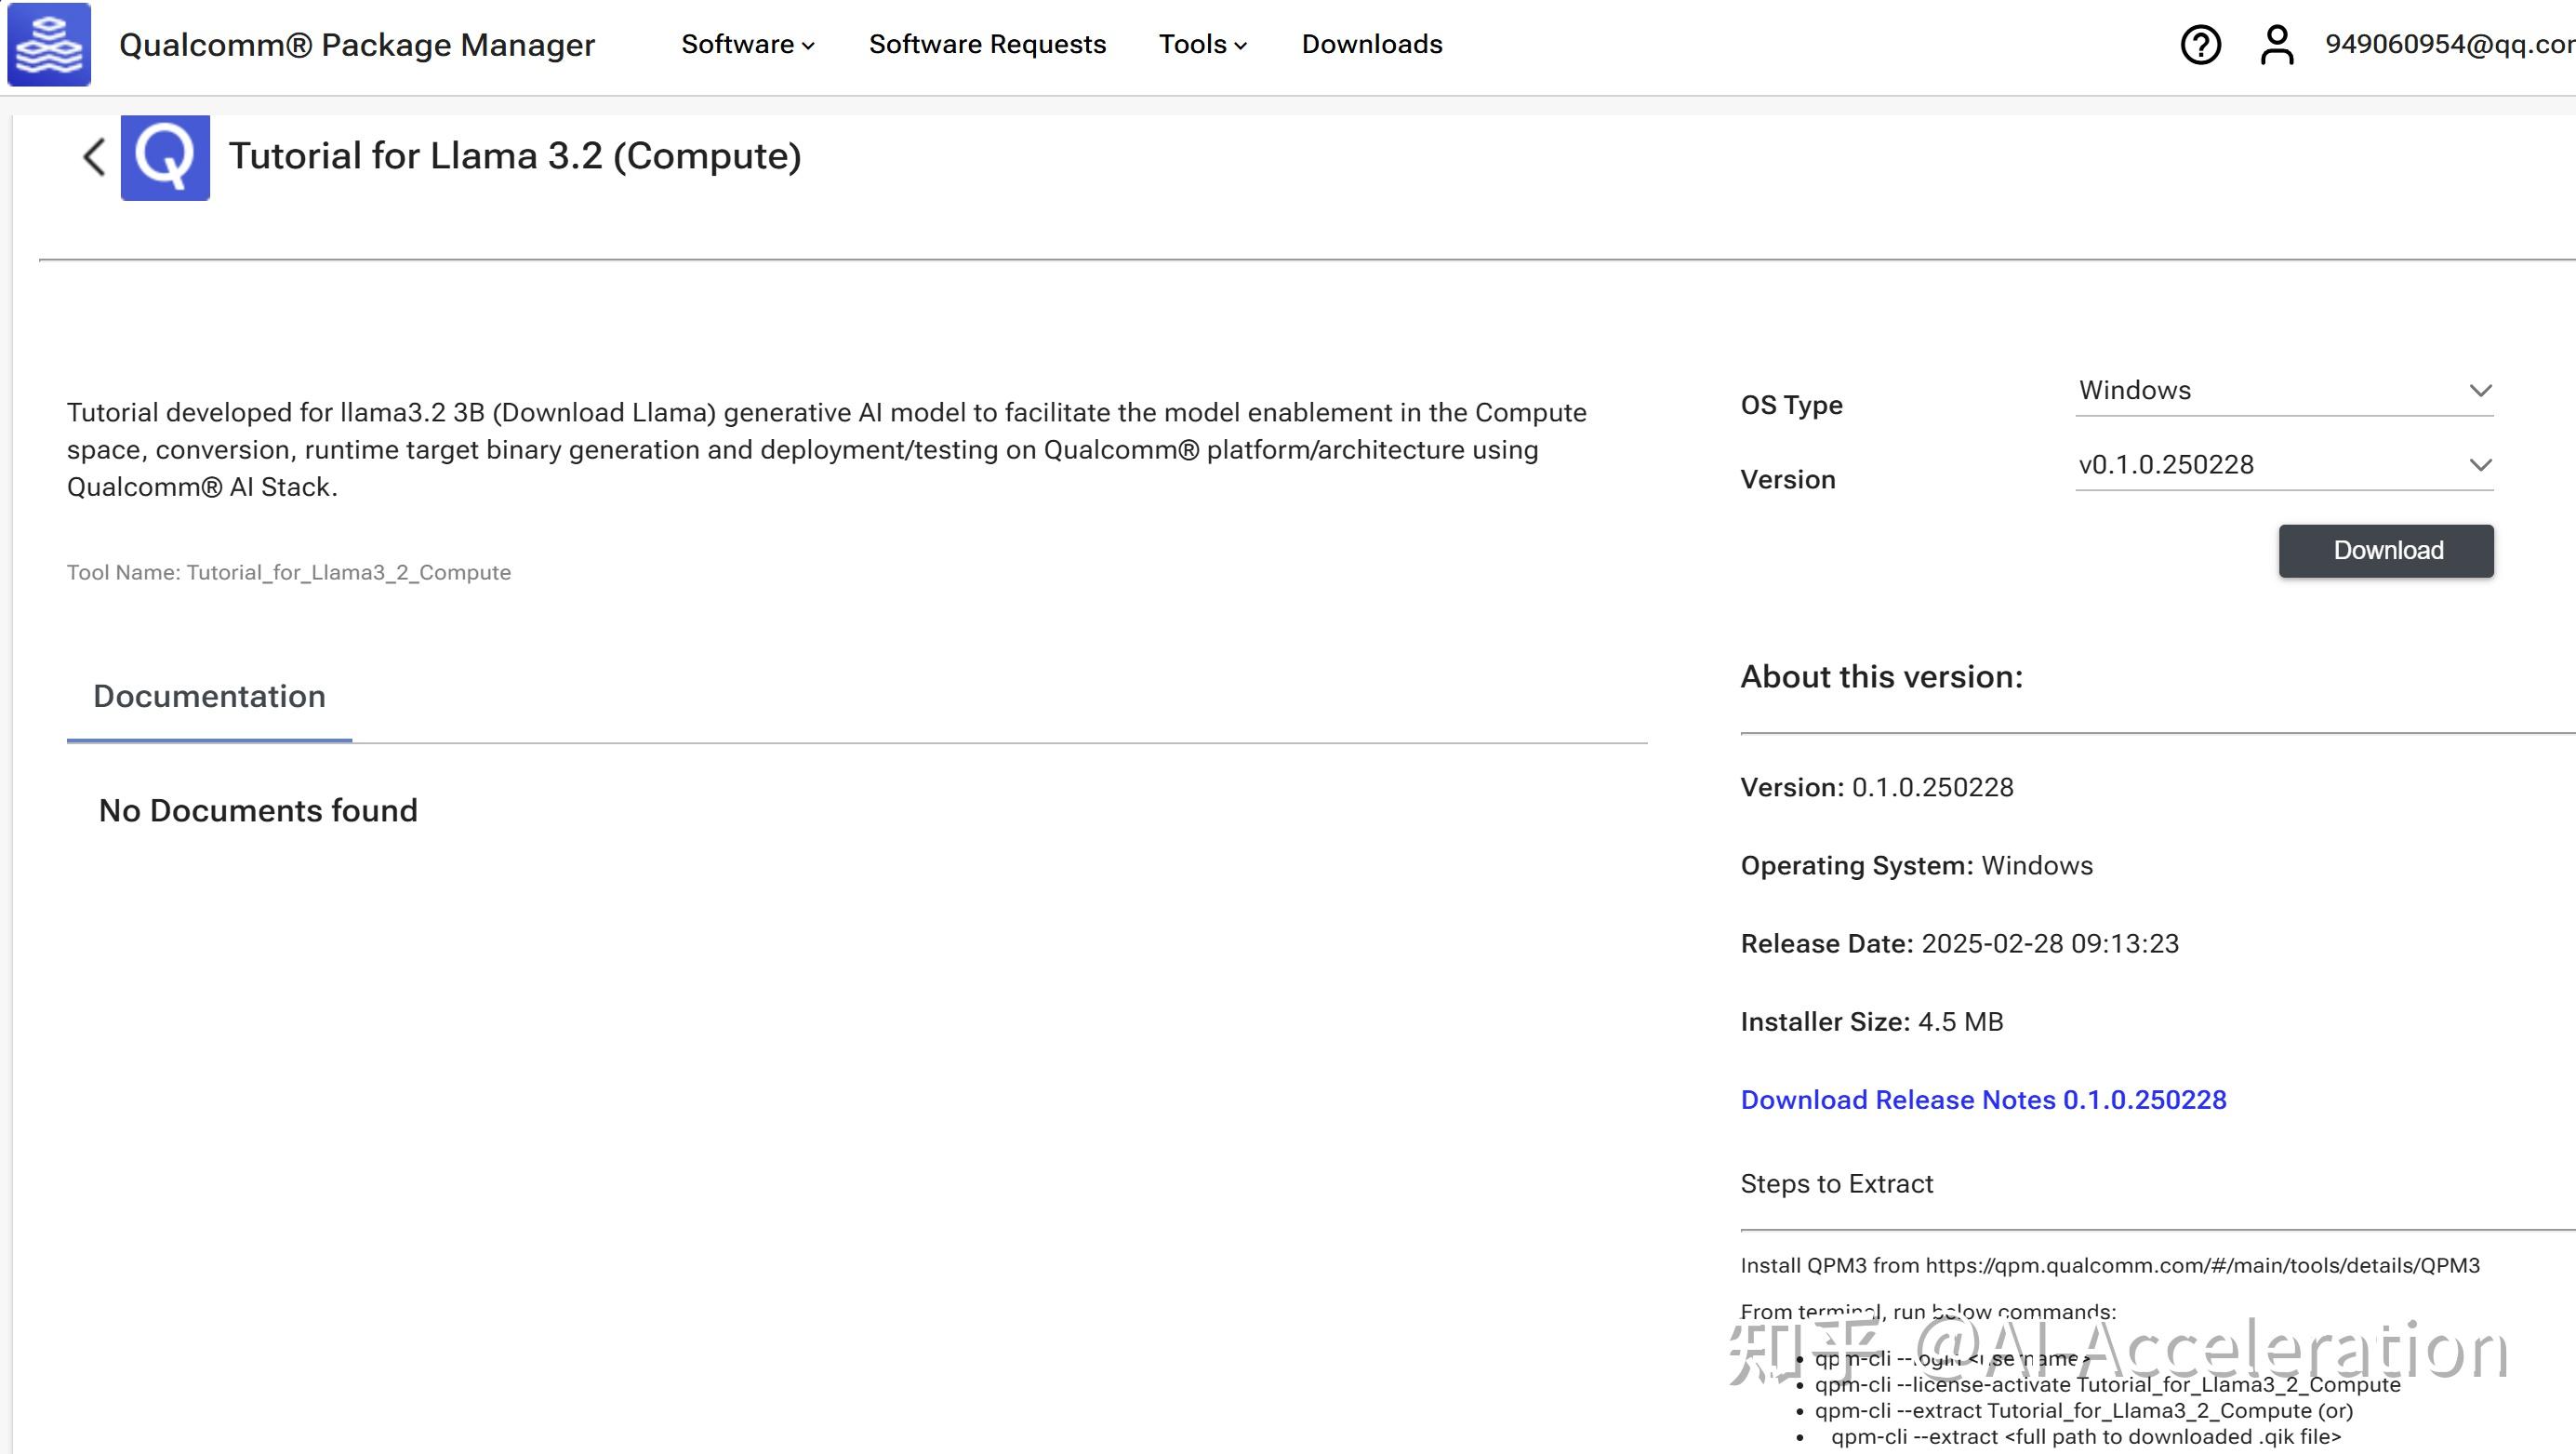Click the QPM3 install URL text
2576x1454 pixels.
coord(2202,1266)
